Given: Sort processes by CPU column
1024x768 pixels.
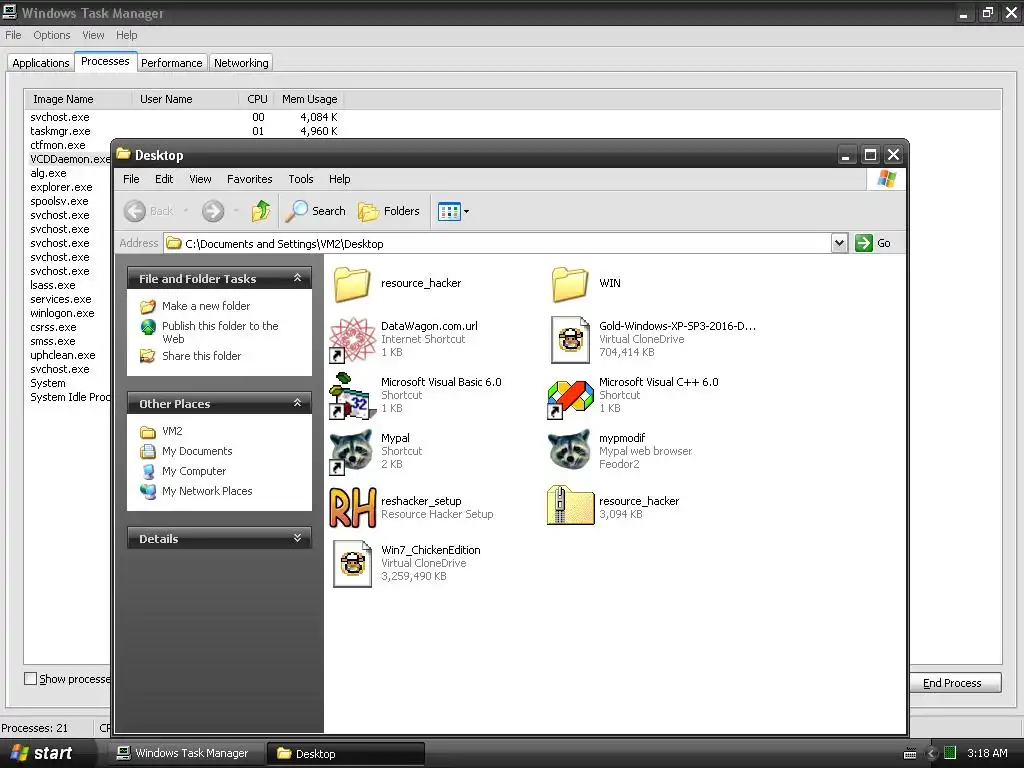Looking at the screenshot, I should (x=257, y=99).
